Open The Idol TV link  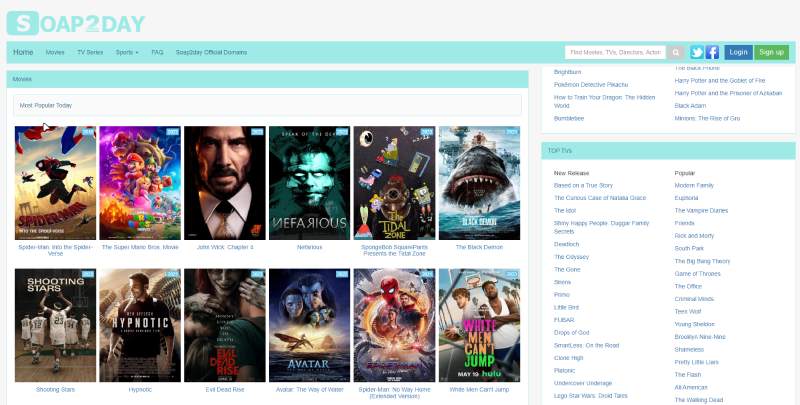coord(564,211)
